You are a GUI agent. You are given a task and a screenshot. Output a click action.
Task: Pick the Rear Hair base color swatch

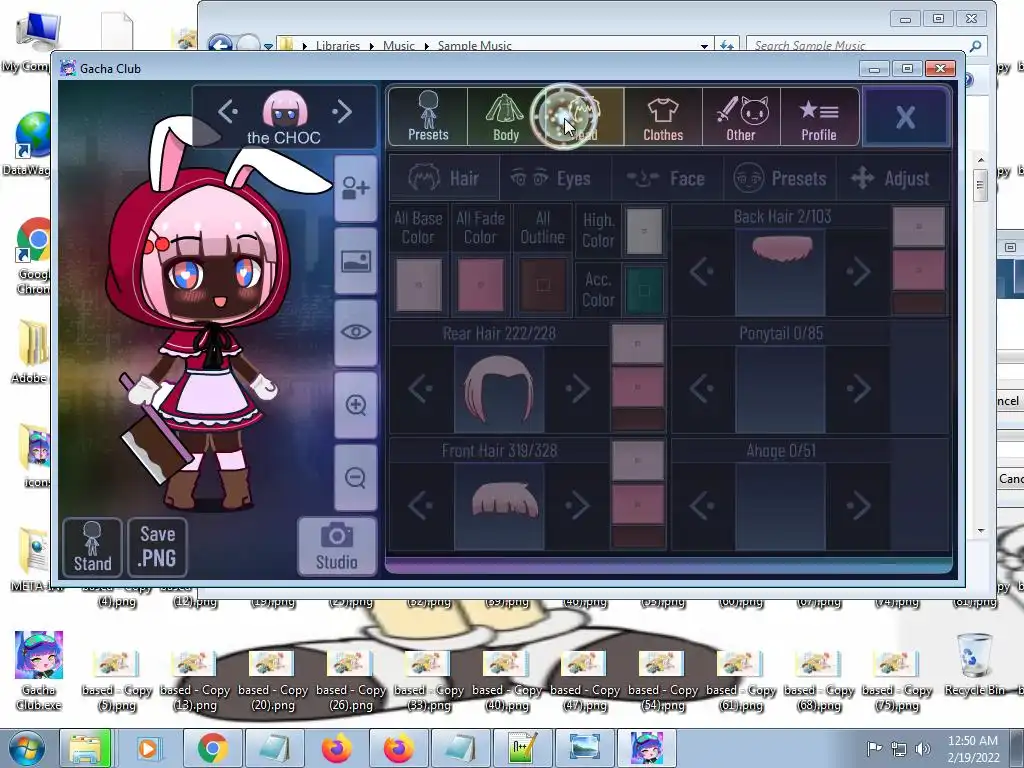click(x=638, y=344)
